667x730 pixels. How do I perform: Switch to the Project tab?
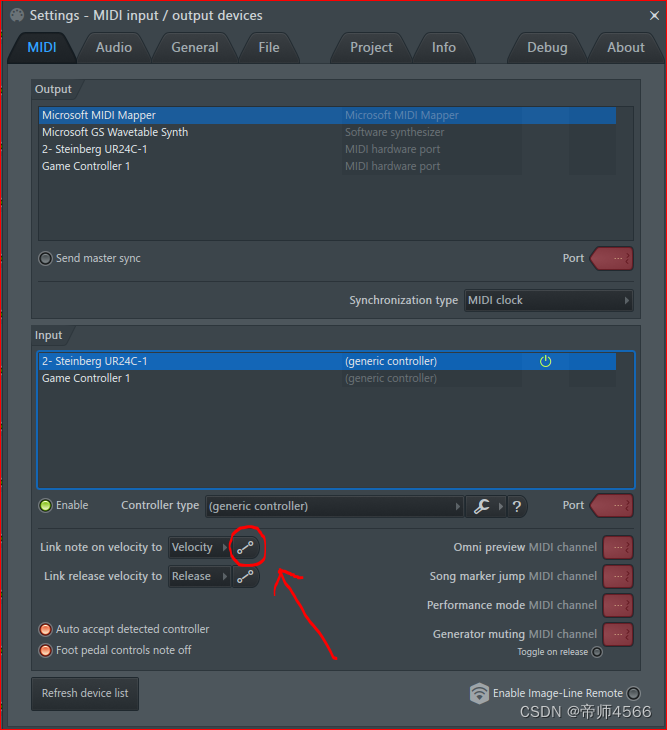[371, 47]
